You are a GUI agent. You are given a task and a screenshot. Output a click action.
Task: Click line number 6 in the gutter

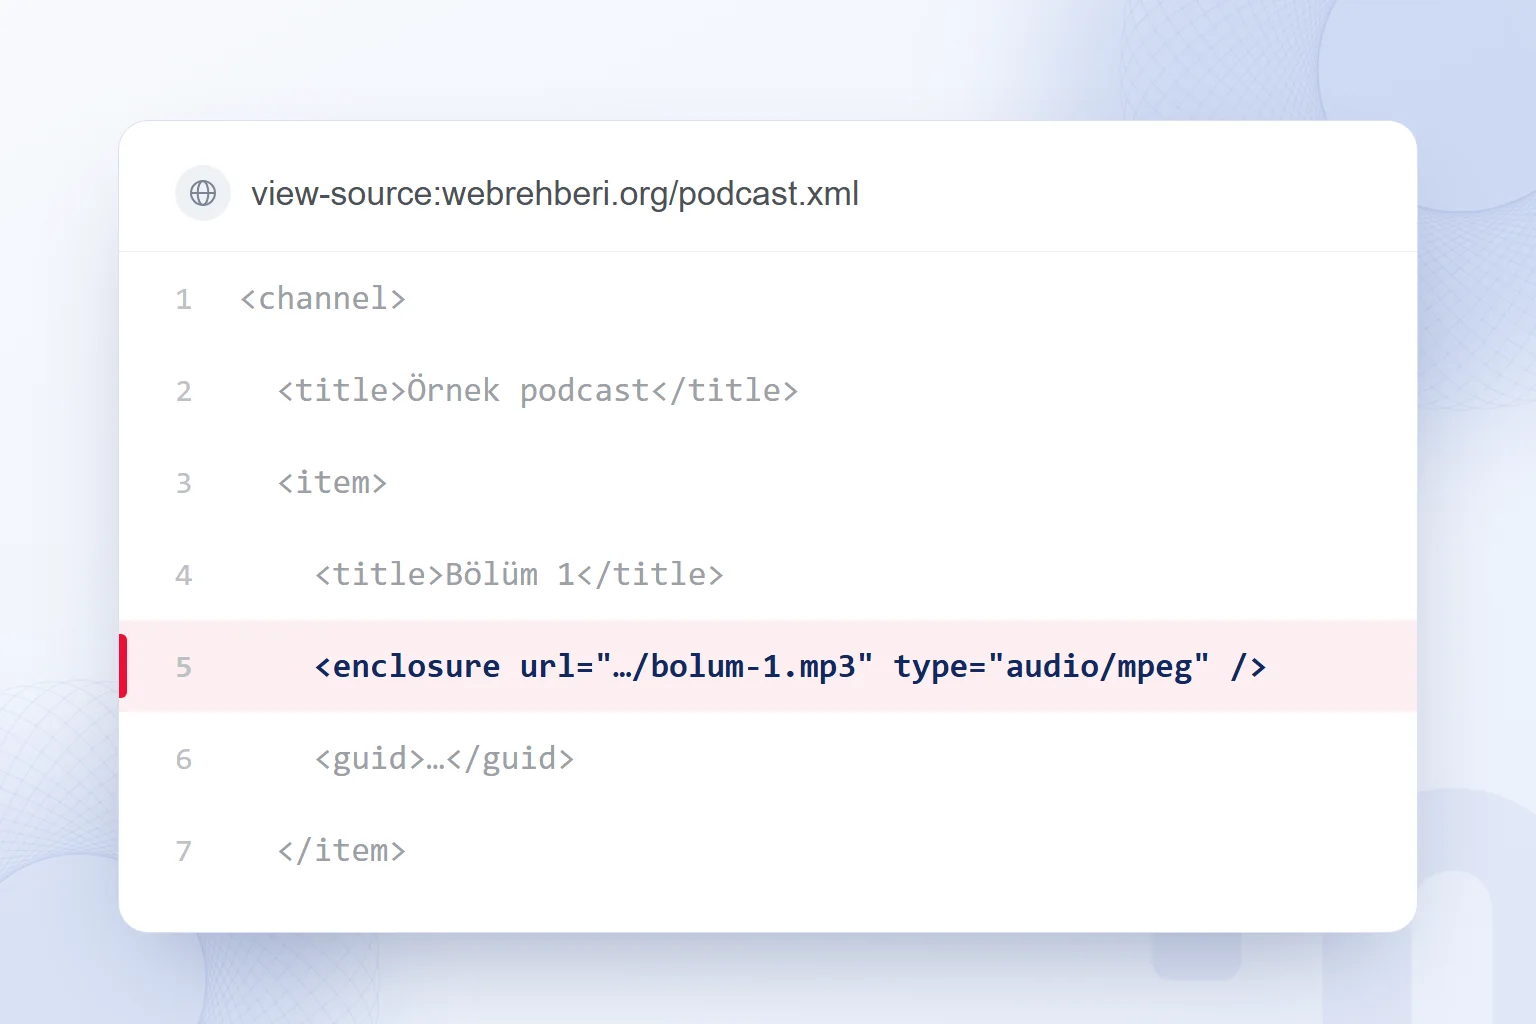click(x=184, y=760)
